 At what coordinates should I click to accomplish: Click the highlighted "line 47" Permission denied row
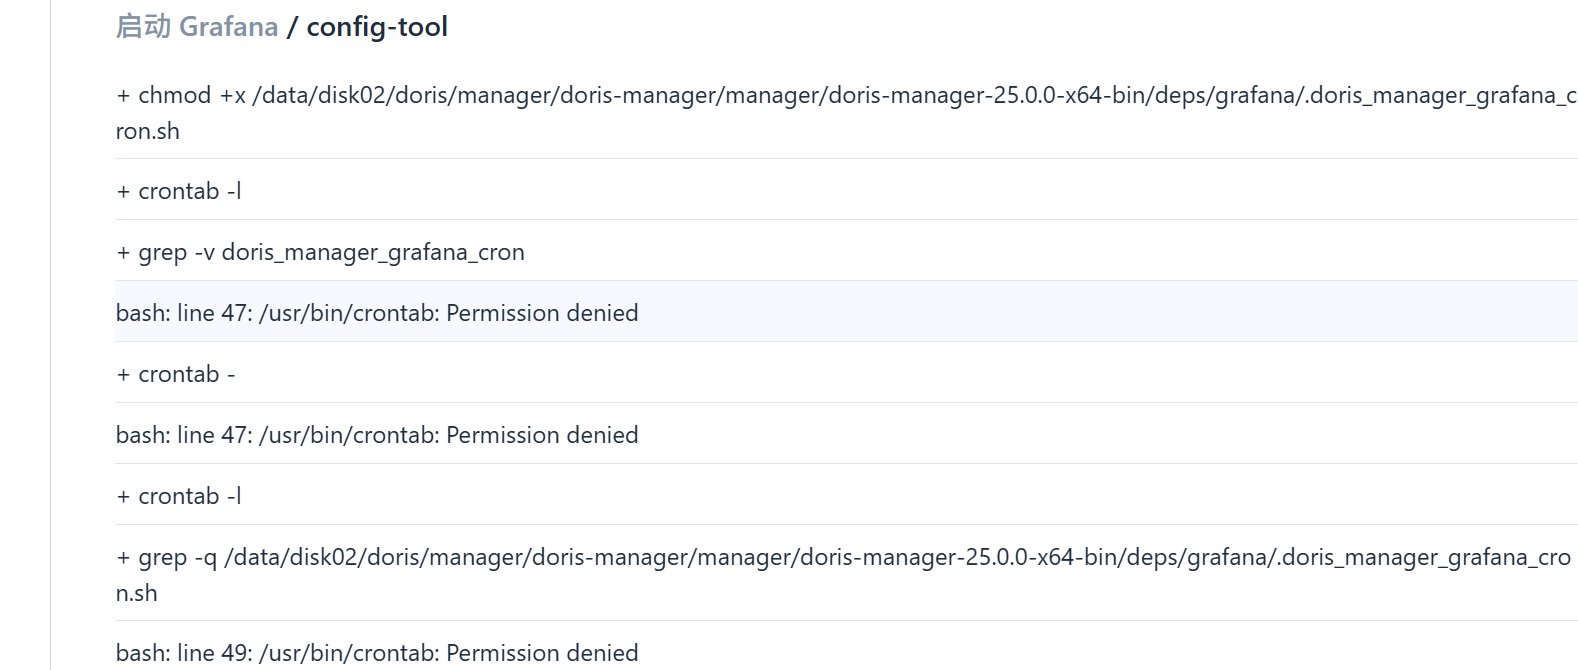coord(846,312)
